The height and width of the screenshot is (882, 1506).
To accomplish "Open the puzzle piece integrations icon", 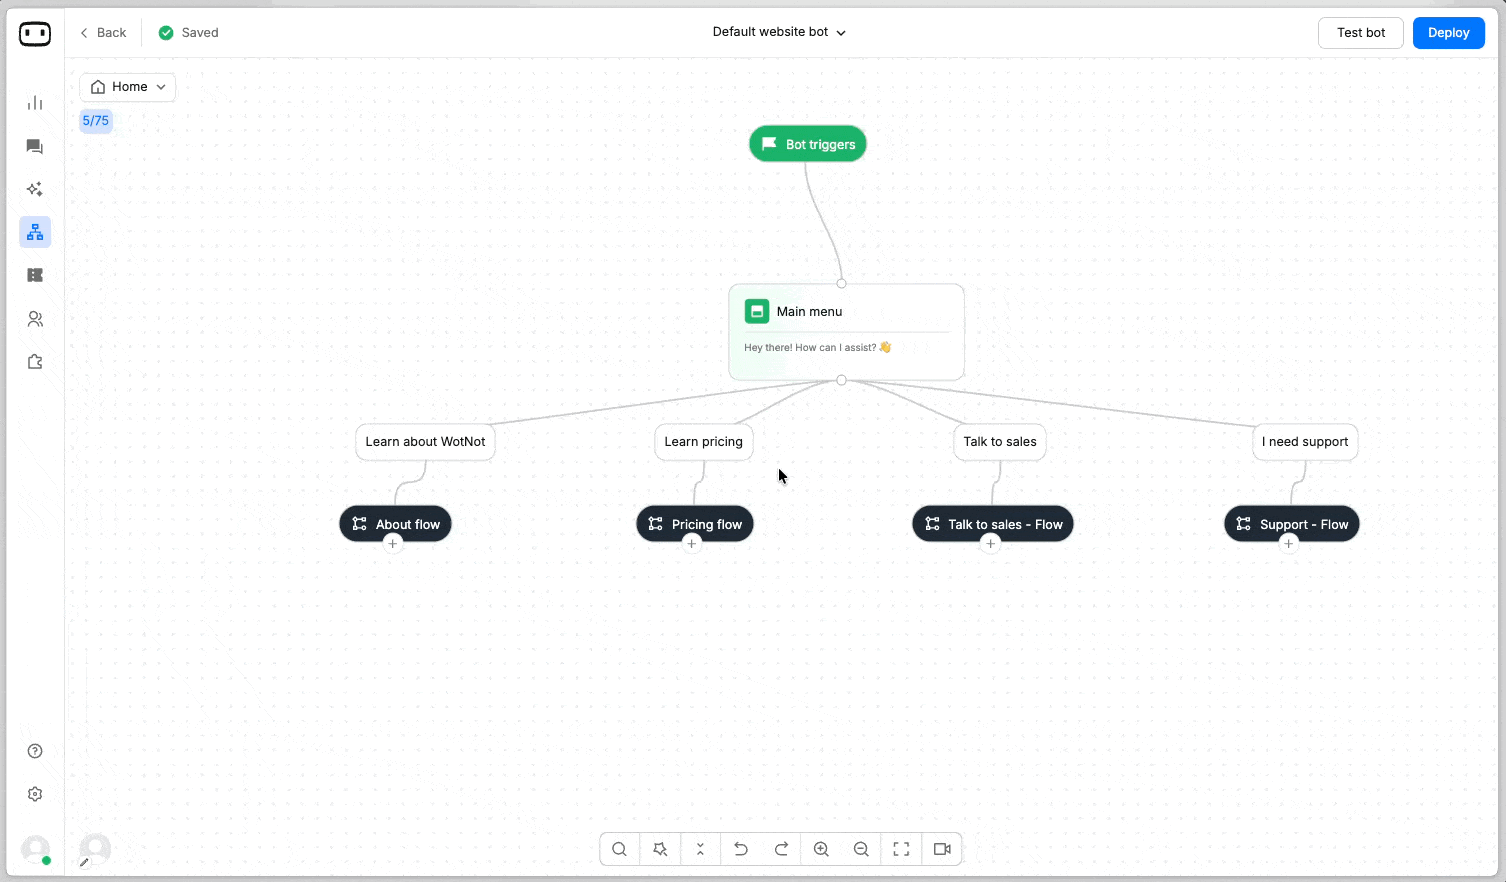I will [35, 362].
